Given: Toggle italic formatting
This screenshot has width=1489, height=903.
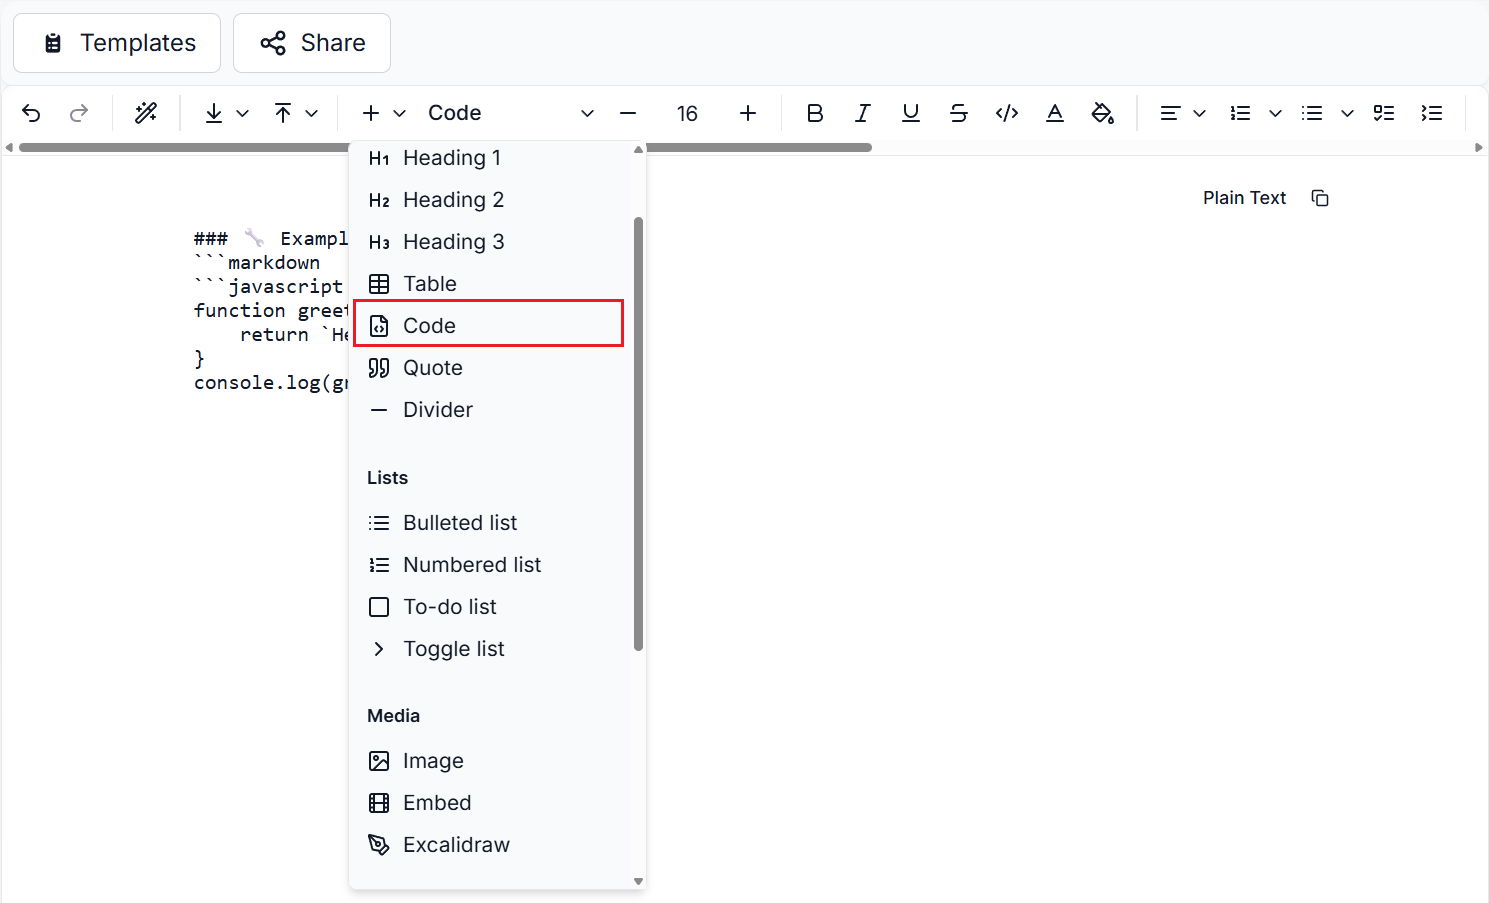Looking at the screenshot, I should point(862,113).
